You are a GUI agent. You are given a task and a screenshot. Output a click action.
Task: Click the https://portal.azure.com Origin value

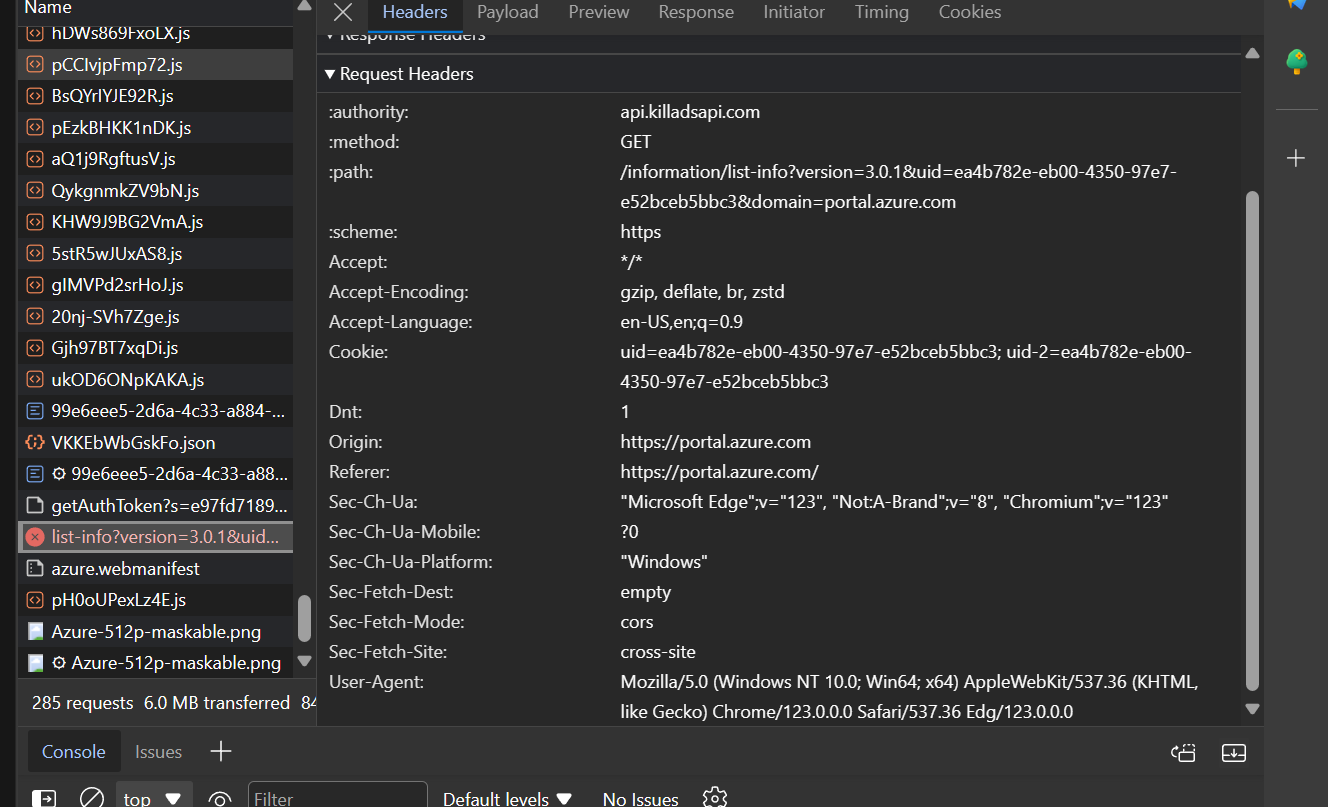coord(716,442)
